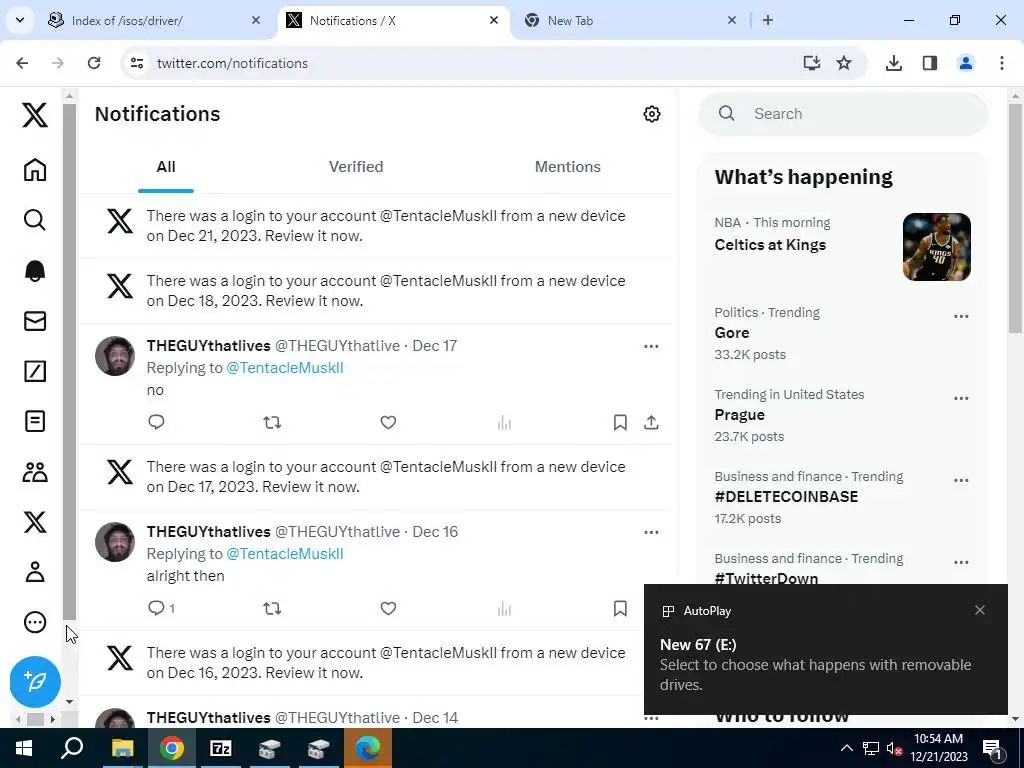The height and width of the screenshot is (768, 1024).
Task: Click the Search input field on X
Action: click(x=842, y=114)
